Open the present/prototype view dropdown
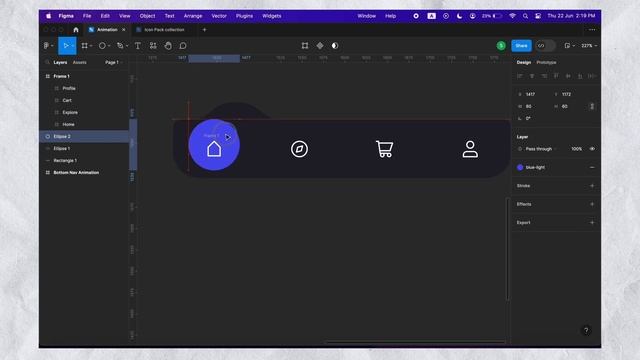 point(569,46)
